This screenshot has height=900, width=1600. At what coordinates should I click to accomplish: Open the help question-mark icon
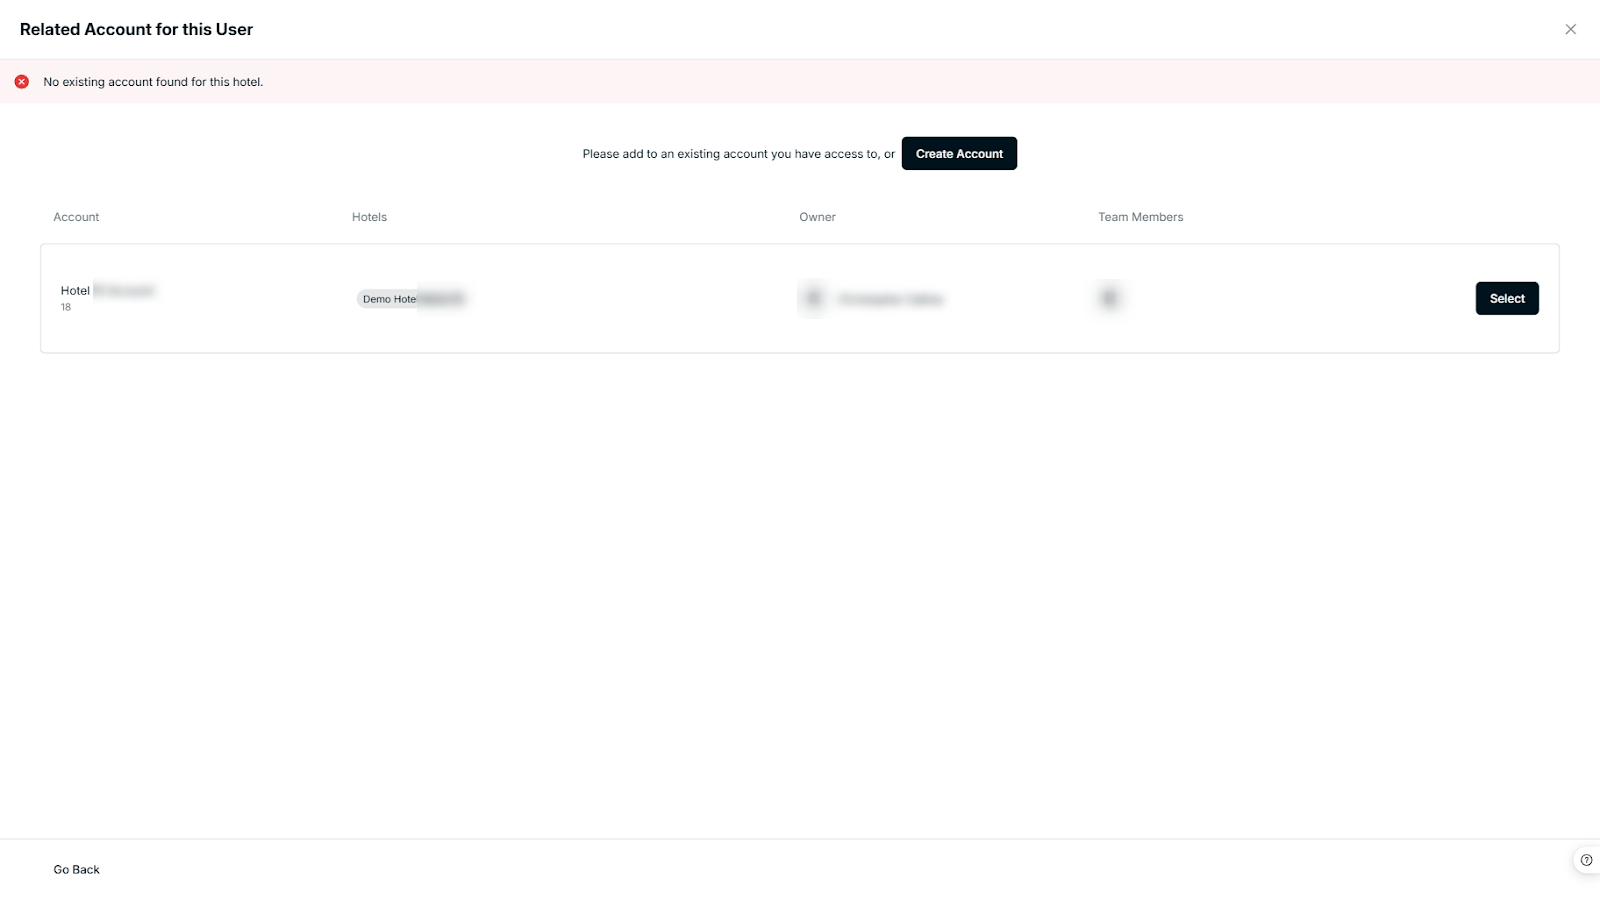[1586, 860]
